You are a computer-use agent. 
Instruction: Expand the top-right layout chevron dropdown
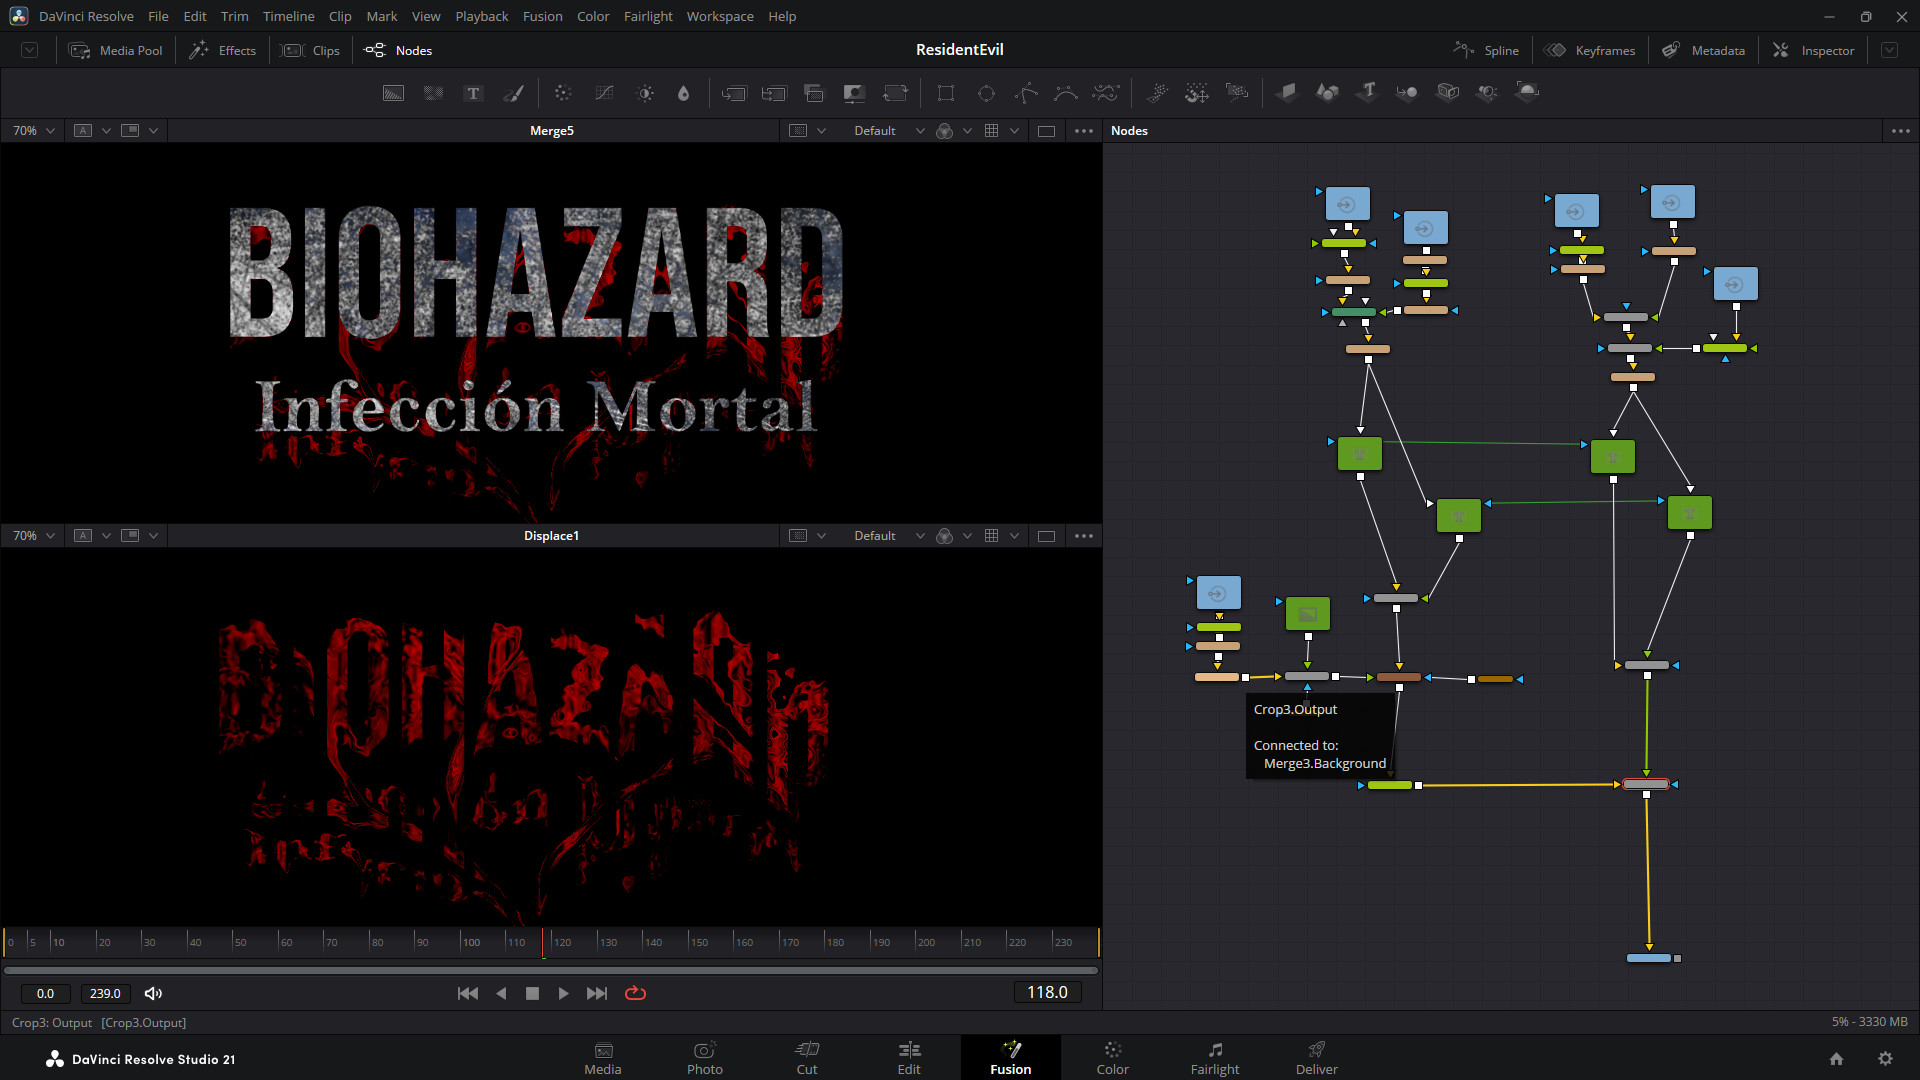(x=1889, y=50)
